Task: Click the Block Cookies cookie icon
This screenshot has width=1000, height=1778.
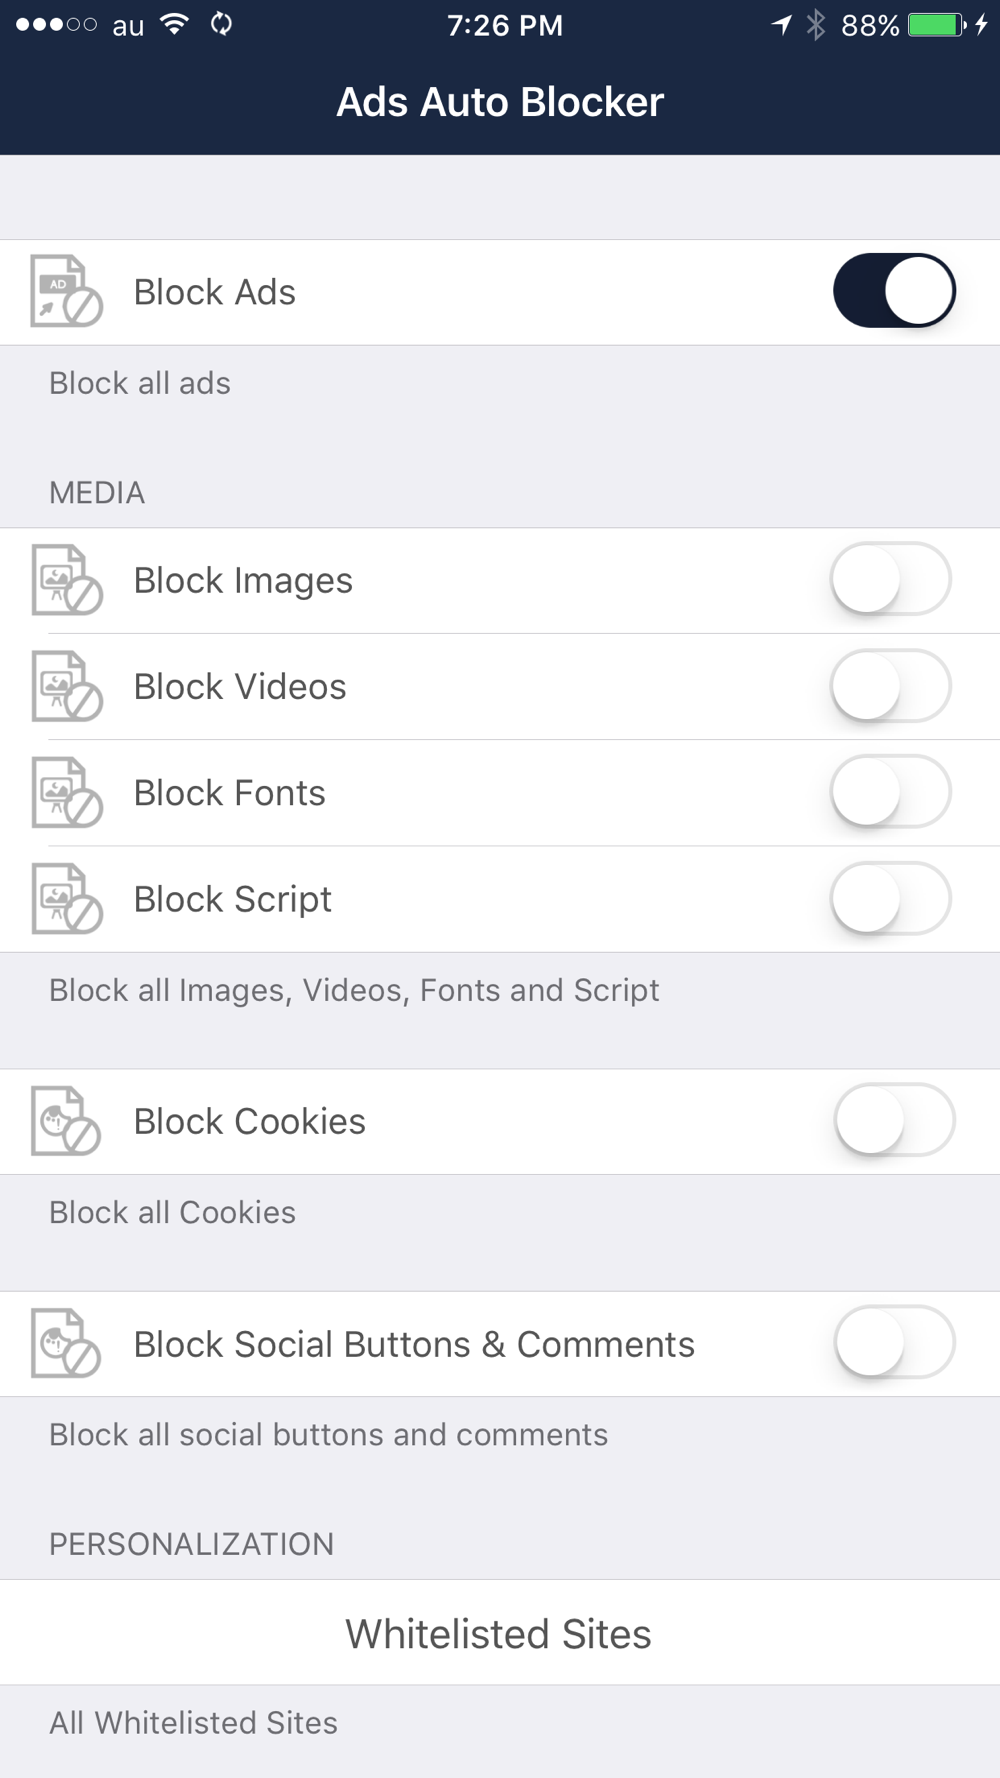Action: coord(66,1121)
